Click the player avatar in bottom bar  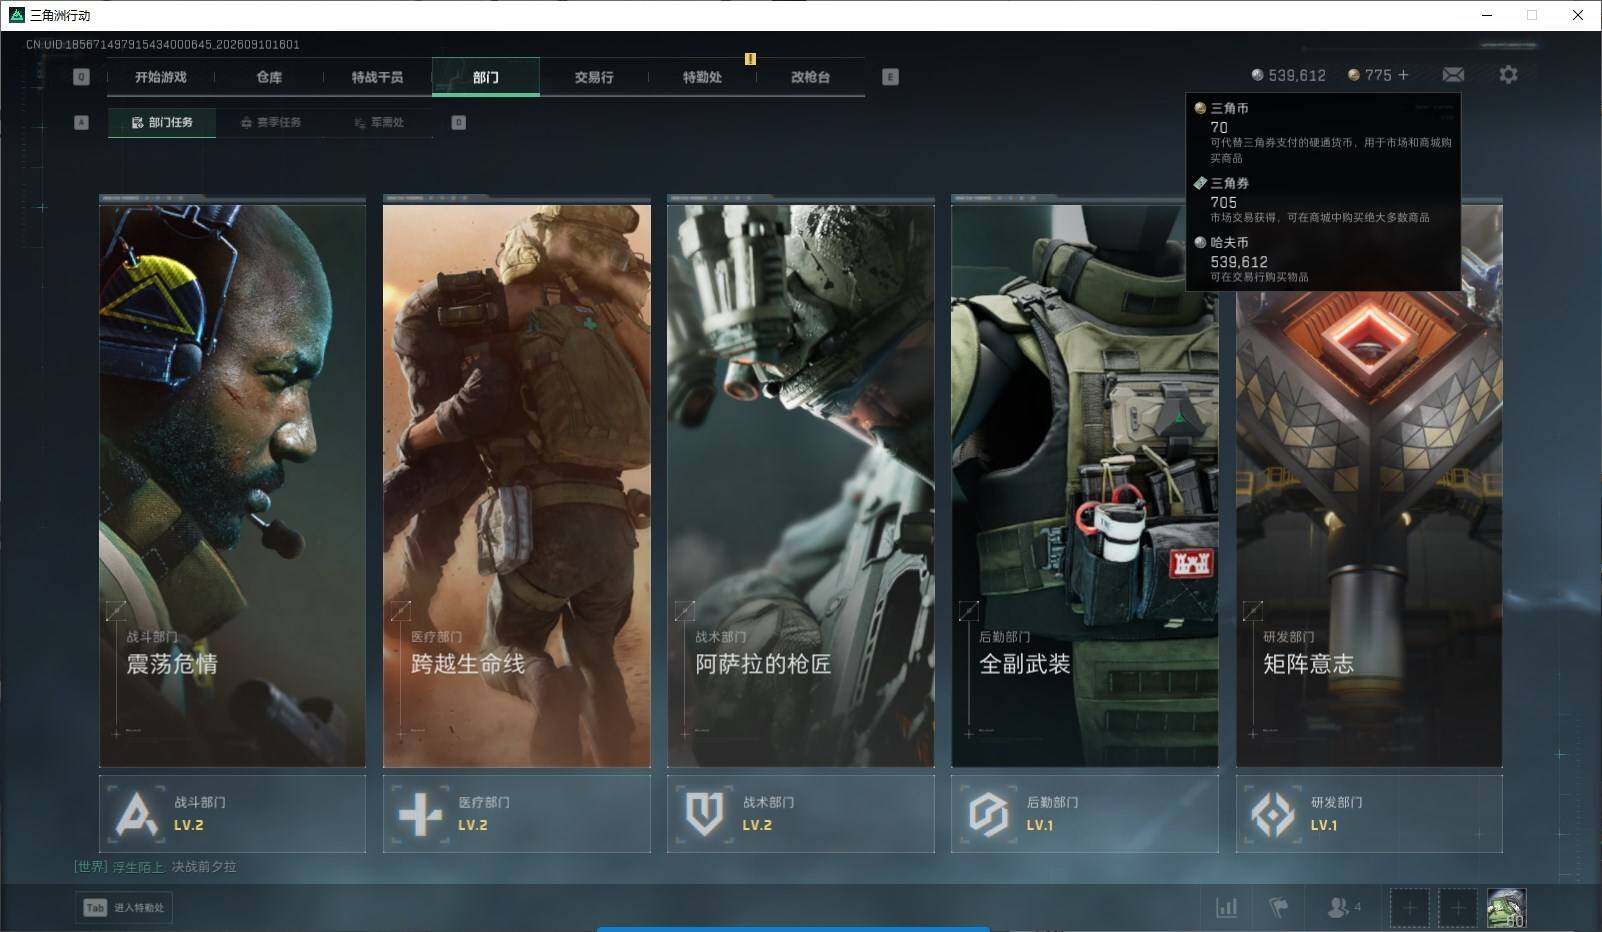1506,908
